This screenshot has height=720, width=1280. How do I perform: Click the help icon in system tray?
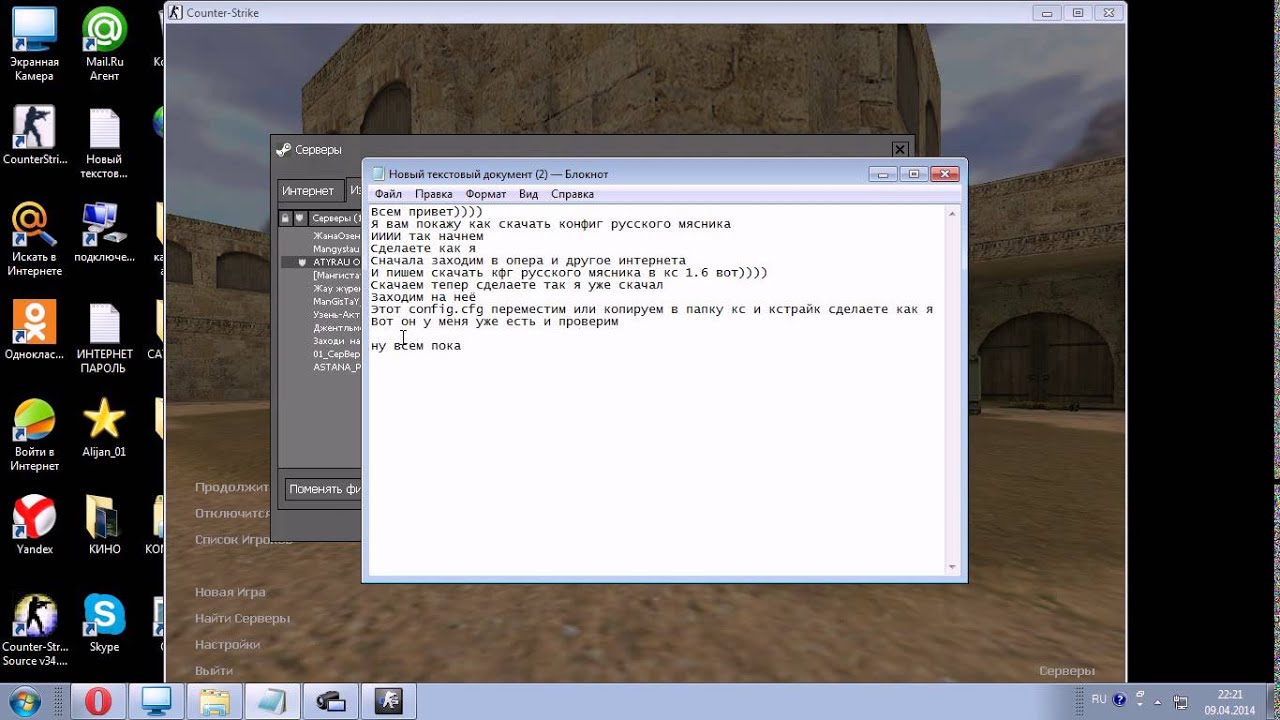(1119, 700)
